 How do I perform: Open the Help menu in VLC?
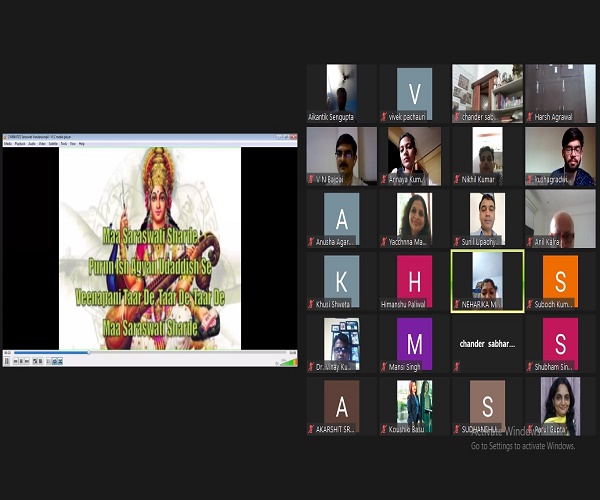82,144
